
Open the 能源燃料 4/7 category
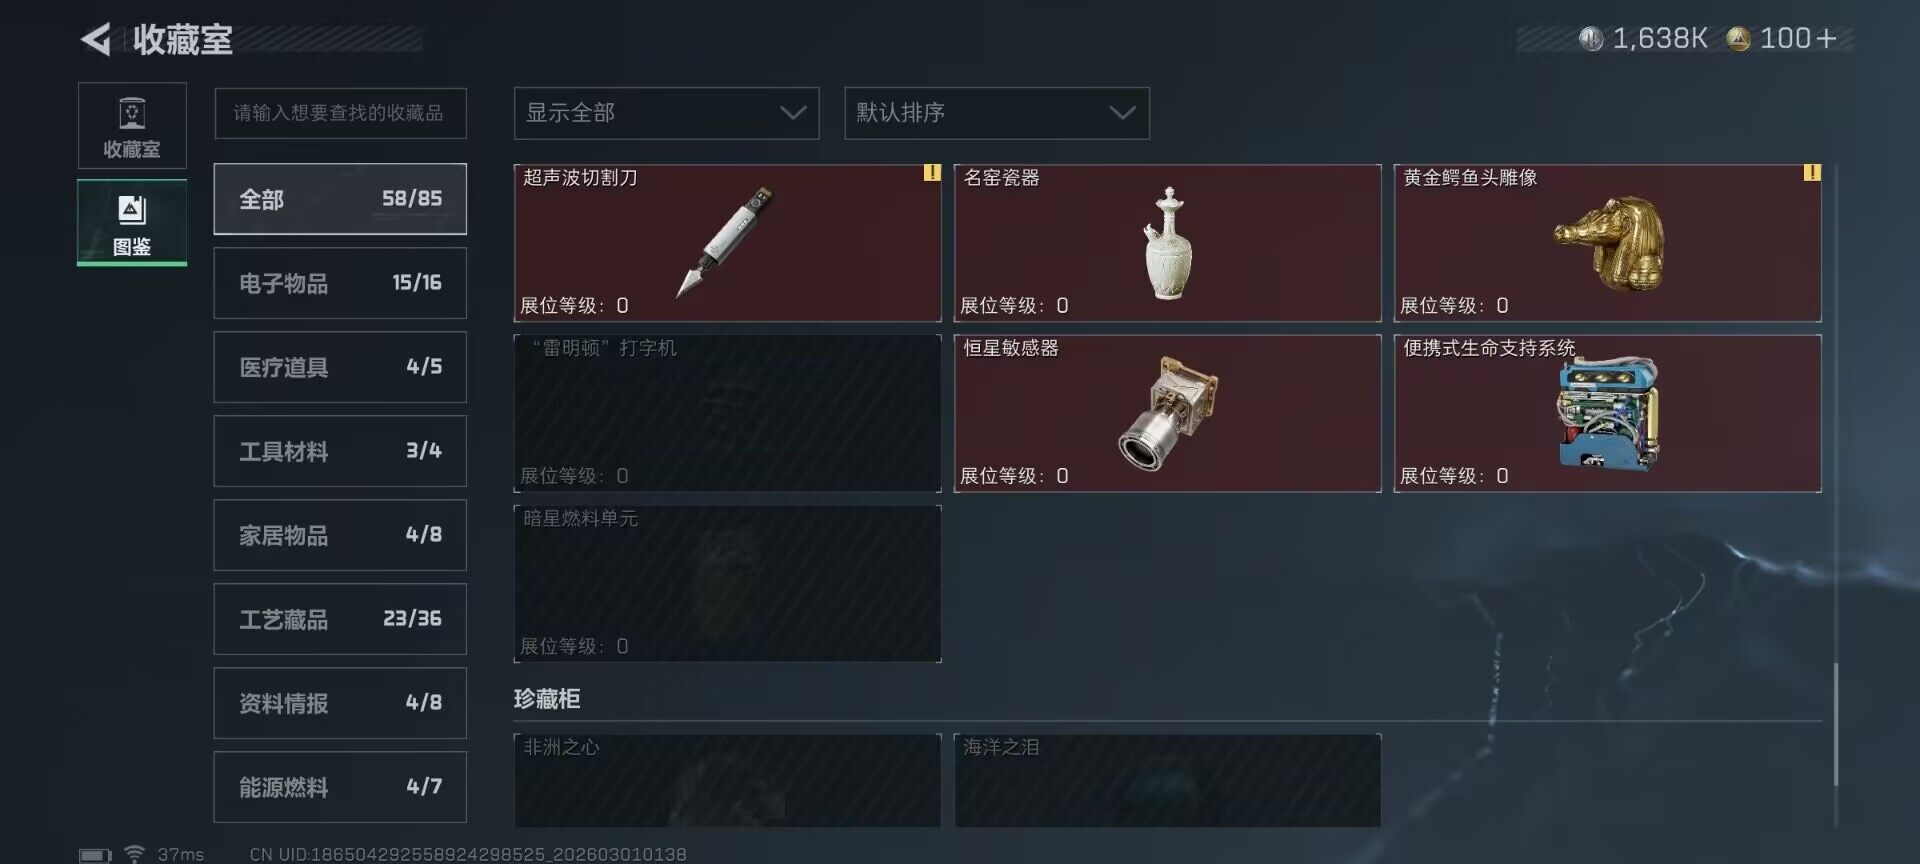tap(340, 787)
